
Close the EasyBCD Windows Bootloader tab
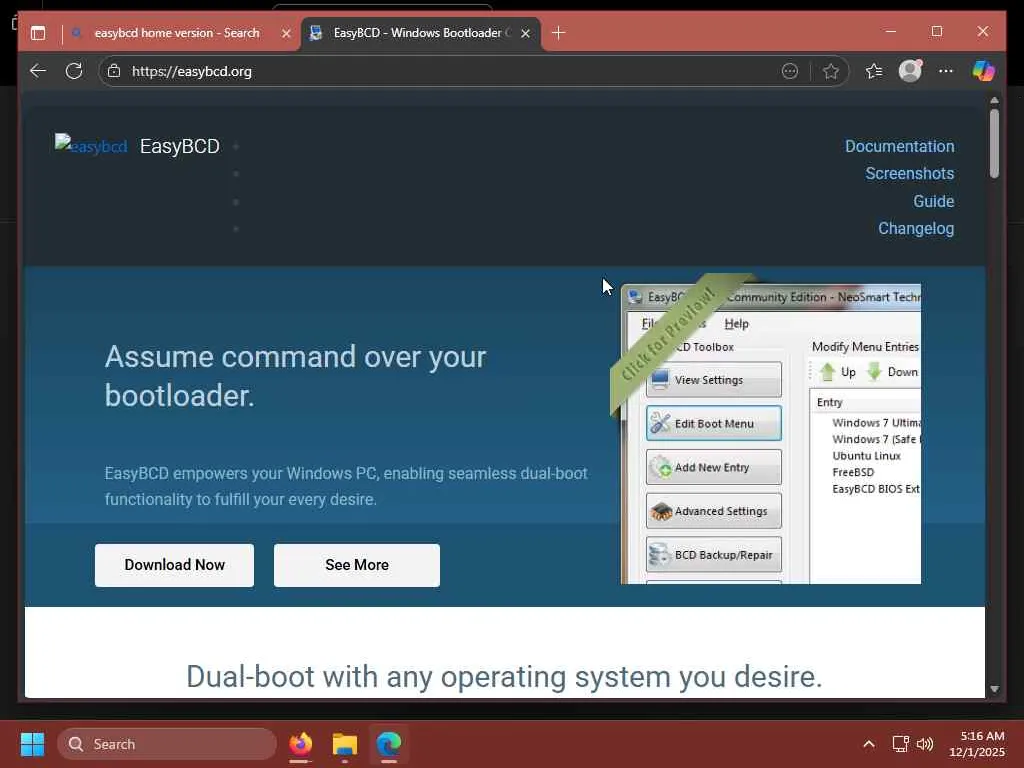[x=525, y=33]
